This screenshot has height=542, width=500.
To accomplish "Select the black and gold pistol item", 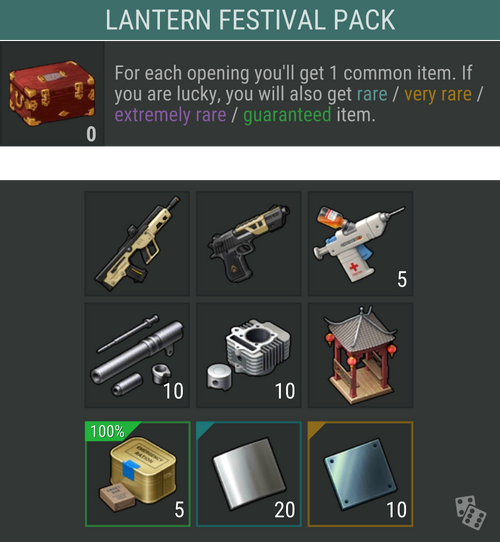I will [x=249, y=244].
